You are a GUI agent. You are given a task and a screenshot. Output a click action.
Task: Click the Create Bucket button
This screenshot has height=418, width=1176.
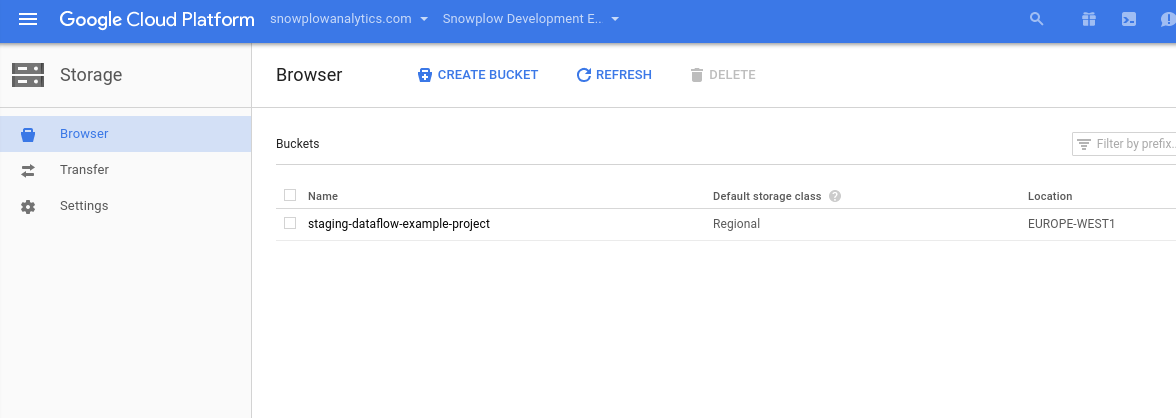(478, 75)
